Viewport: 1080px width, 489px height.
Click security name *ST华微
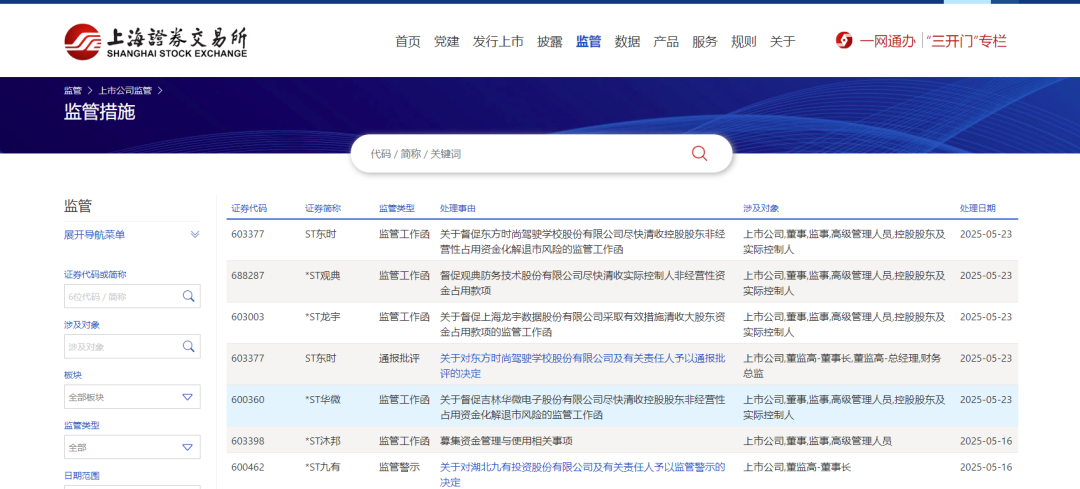[322, 399]
